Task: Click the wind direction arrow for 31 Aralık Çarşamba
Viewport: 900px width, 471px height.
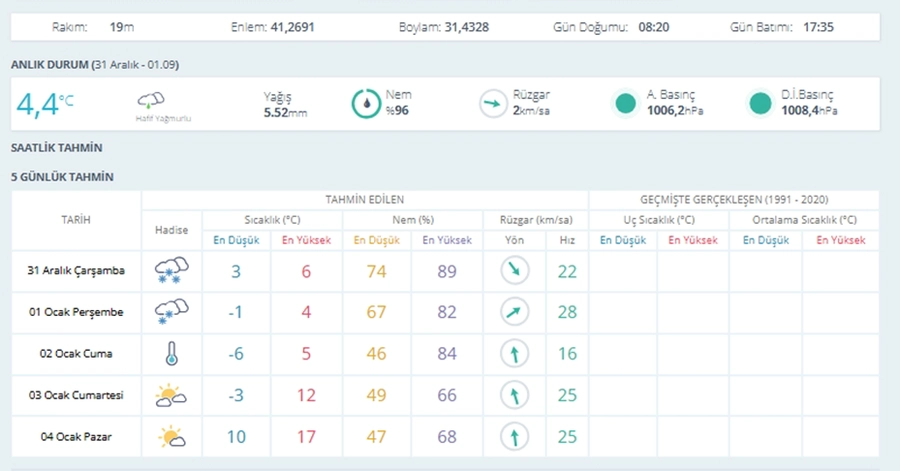Action: point(514,270)
